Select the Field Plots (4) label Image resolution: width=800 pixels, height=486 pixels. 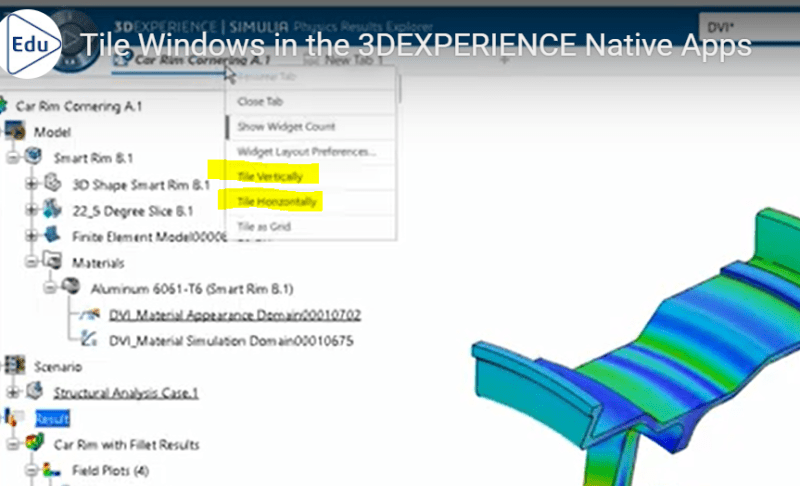110,470
